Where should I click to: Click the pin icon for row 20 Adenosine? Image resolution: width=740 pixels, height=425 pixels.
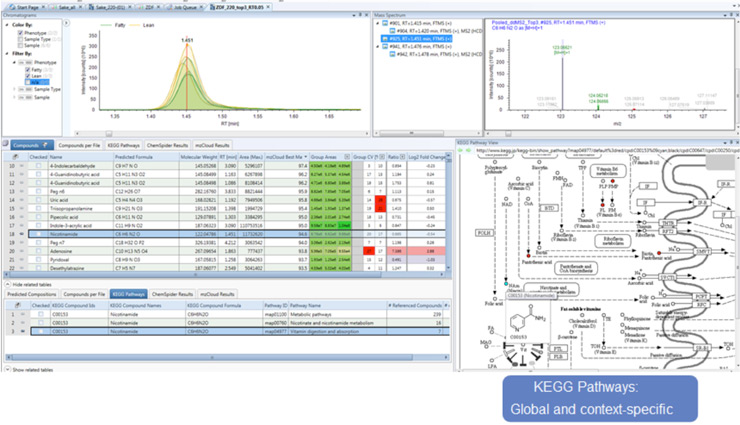[22, 251]
